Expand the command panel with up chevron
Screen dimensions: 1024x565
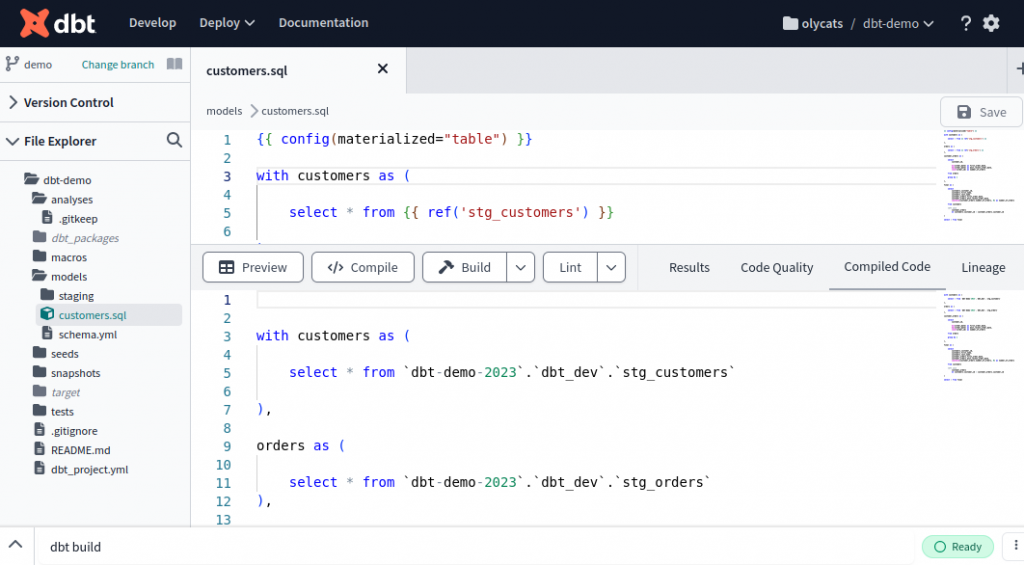tap(16, 544)
